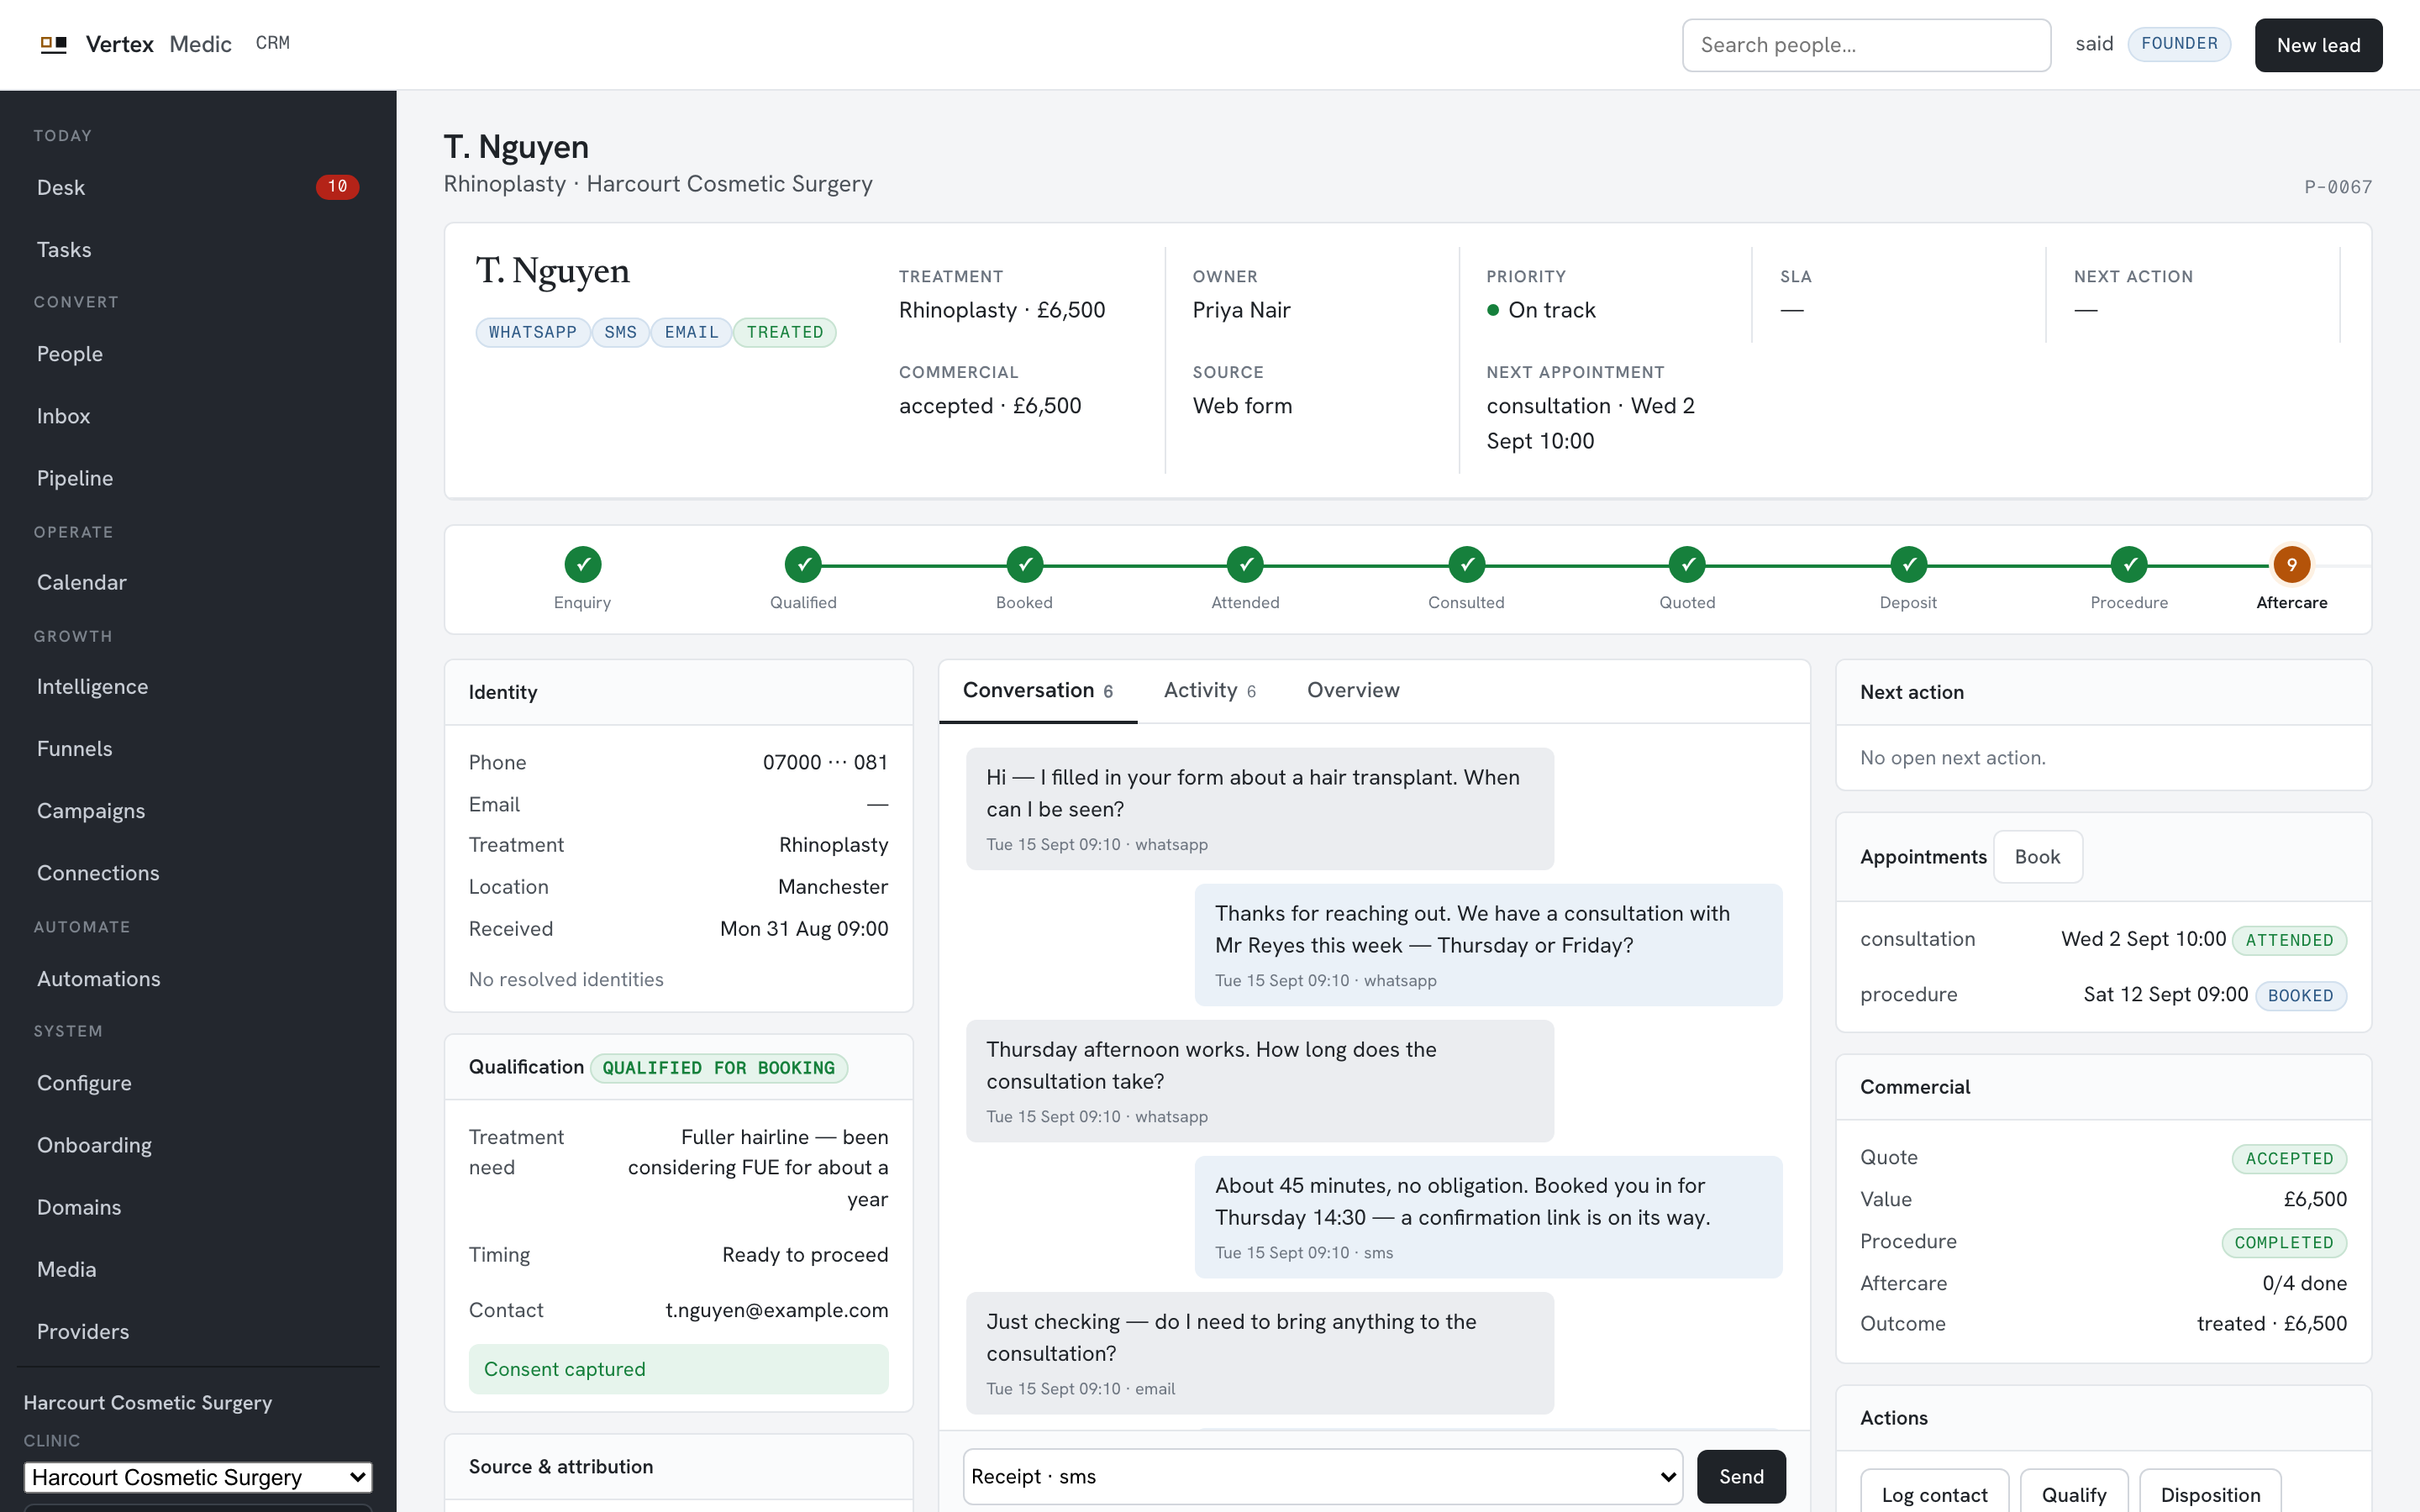Image resolution: width=2420 pixels, height=1512 pixels.
Task: Click the New lead button
Action: tap(2318, 45)
